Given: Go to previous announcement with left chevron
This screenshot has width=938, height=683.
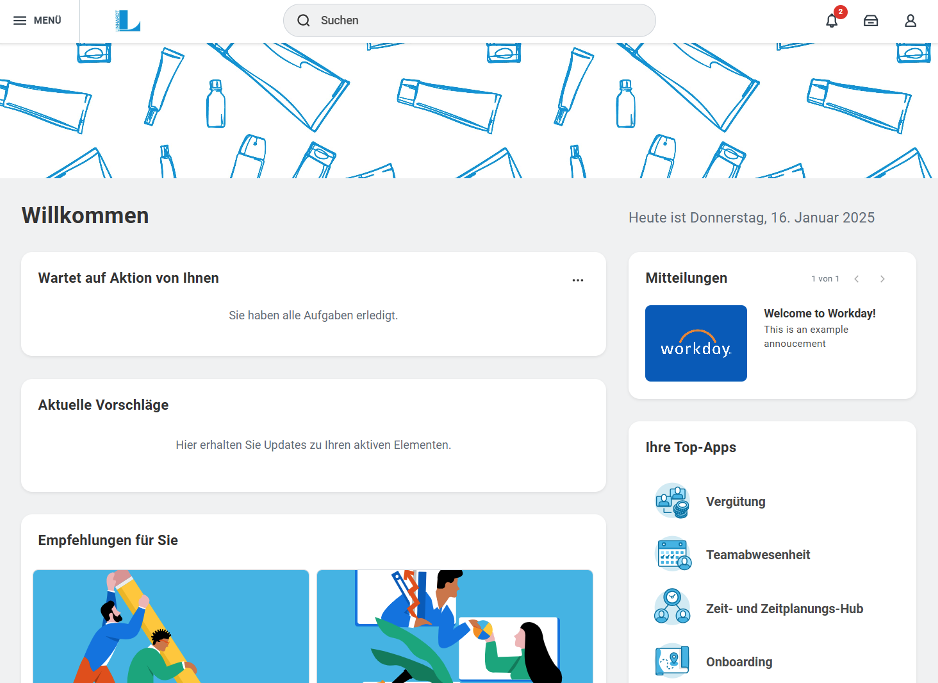Looking at the screenshot, I should 856,279.
